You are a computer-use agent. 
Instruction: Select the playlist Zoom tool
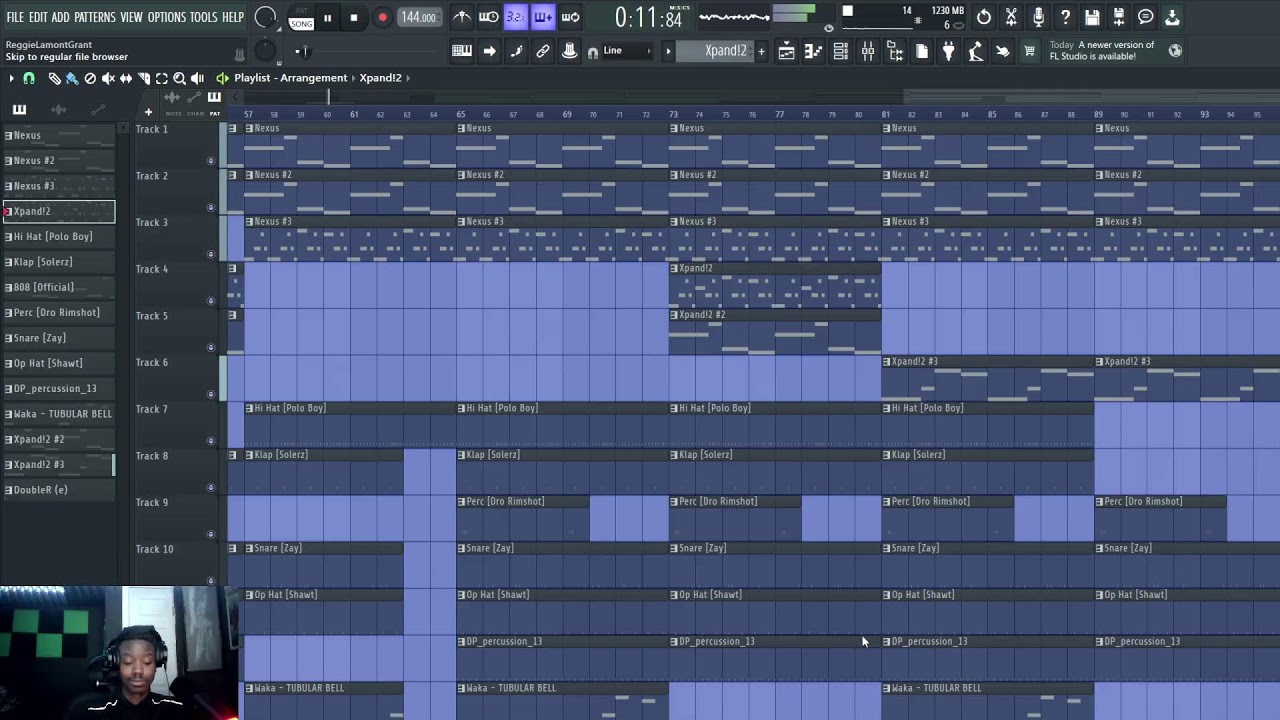pyautogui.click(x=180, y=78)
